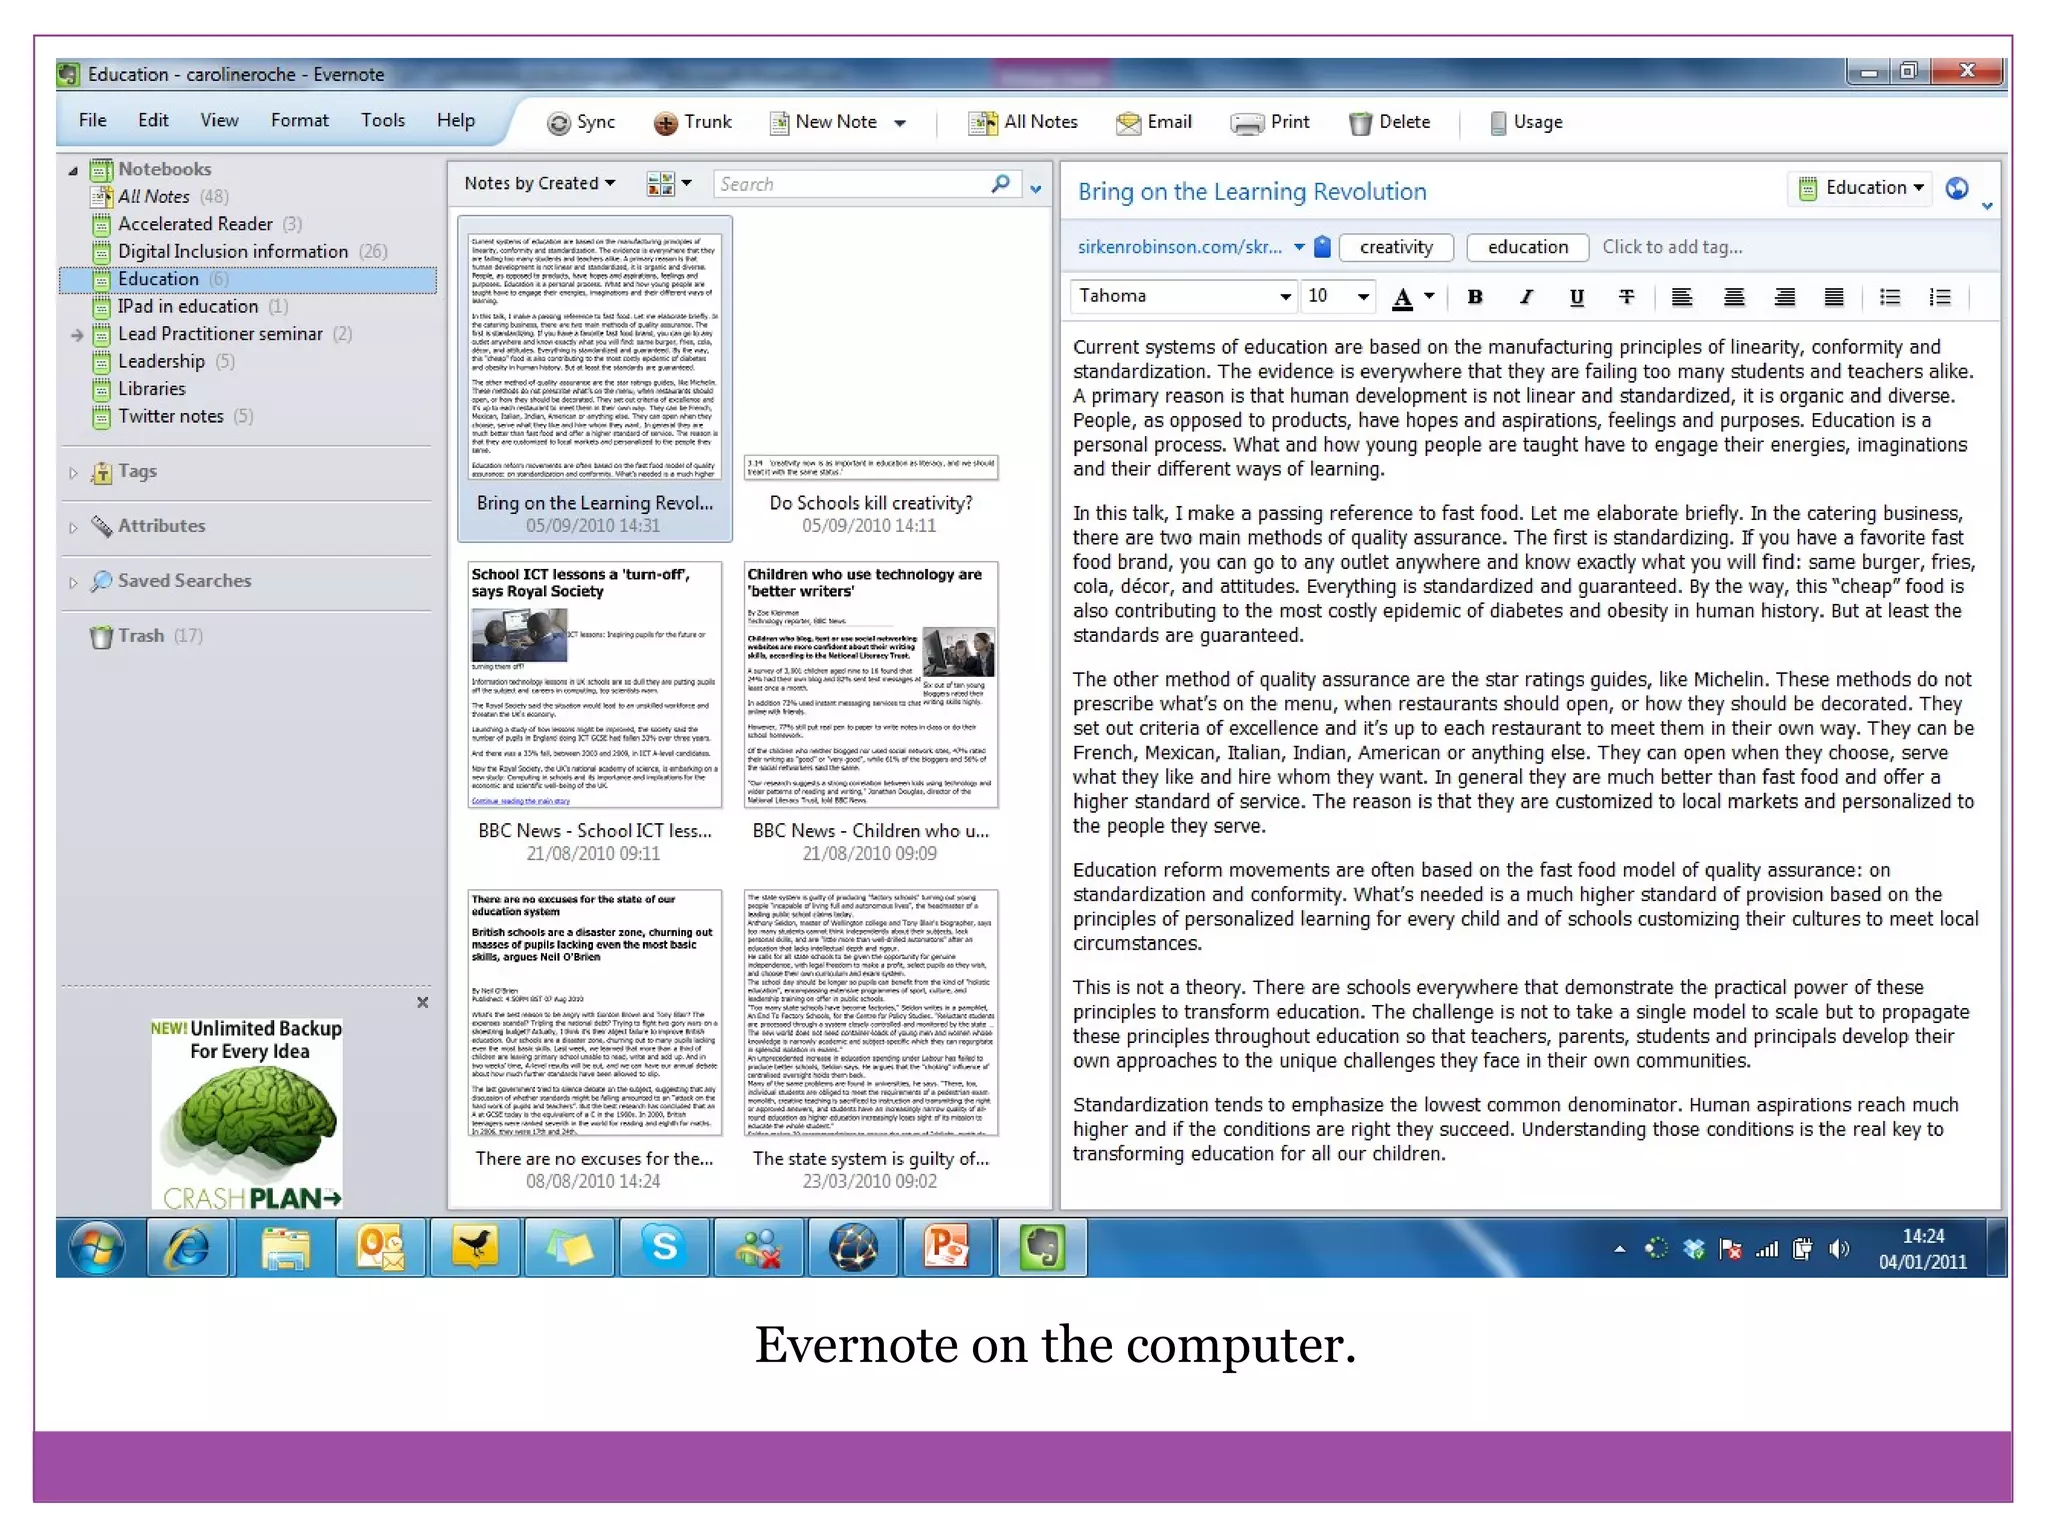Select the state system is guilty note

[x=870, y=1039]
